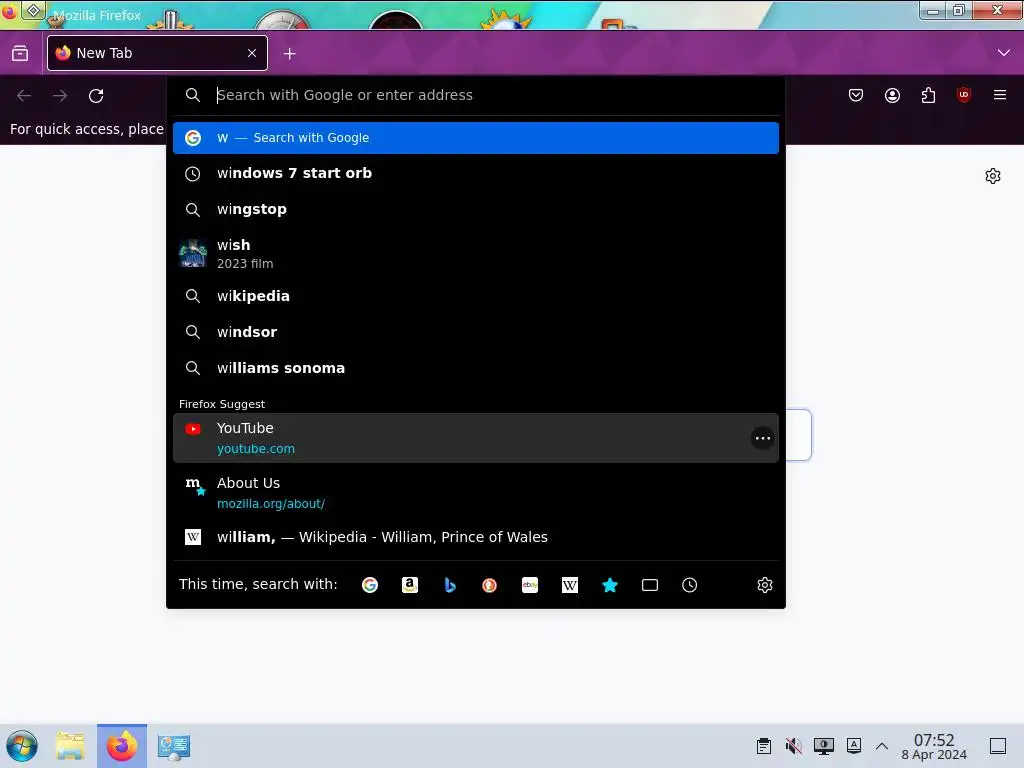The image size is (1024, 768).
Task: Search this time with Amazon
Action: tap(409, 585)
